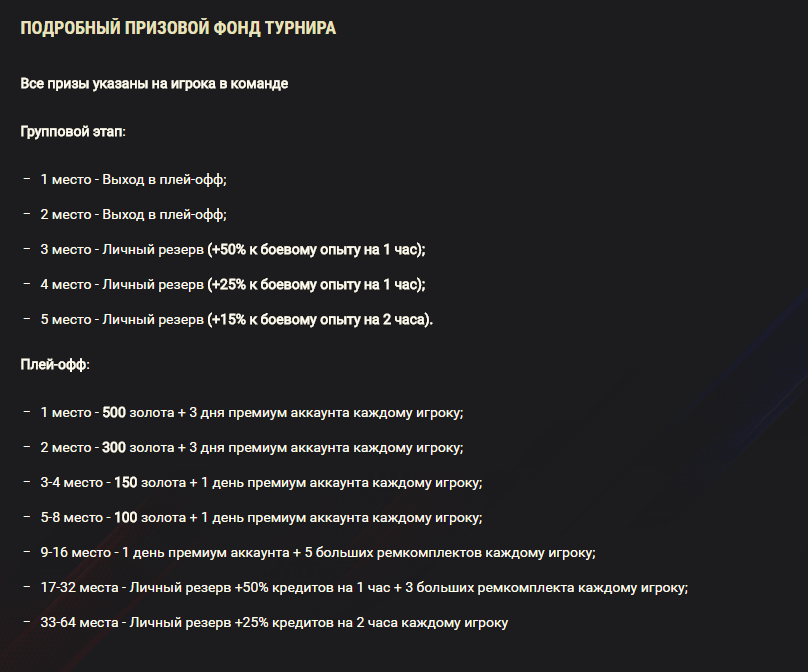Click the '3-4 место - 150 золота' line
808x672 pixels.
[261, 482]
